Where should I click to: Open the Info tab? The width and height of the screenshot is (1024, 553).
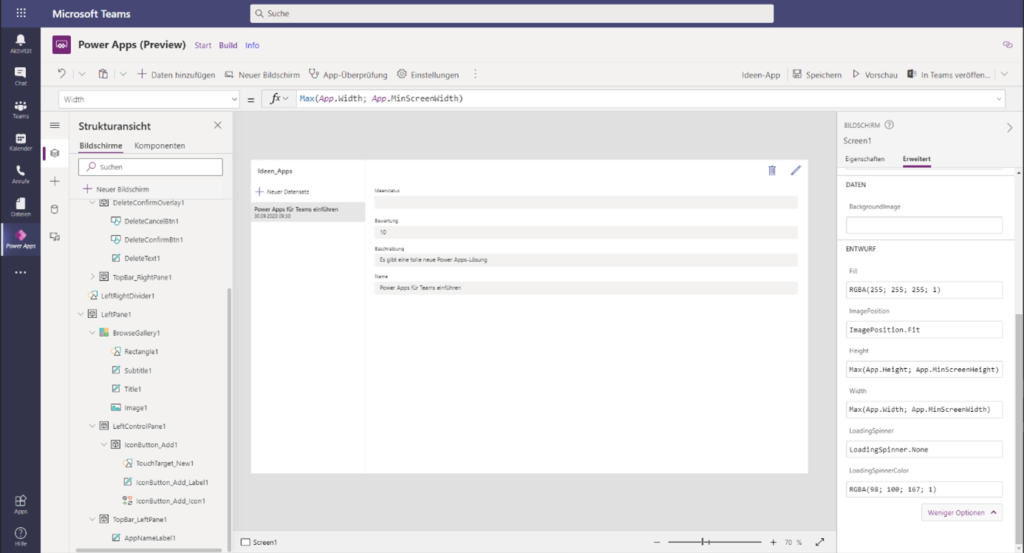point(252,45)
